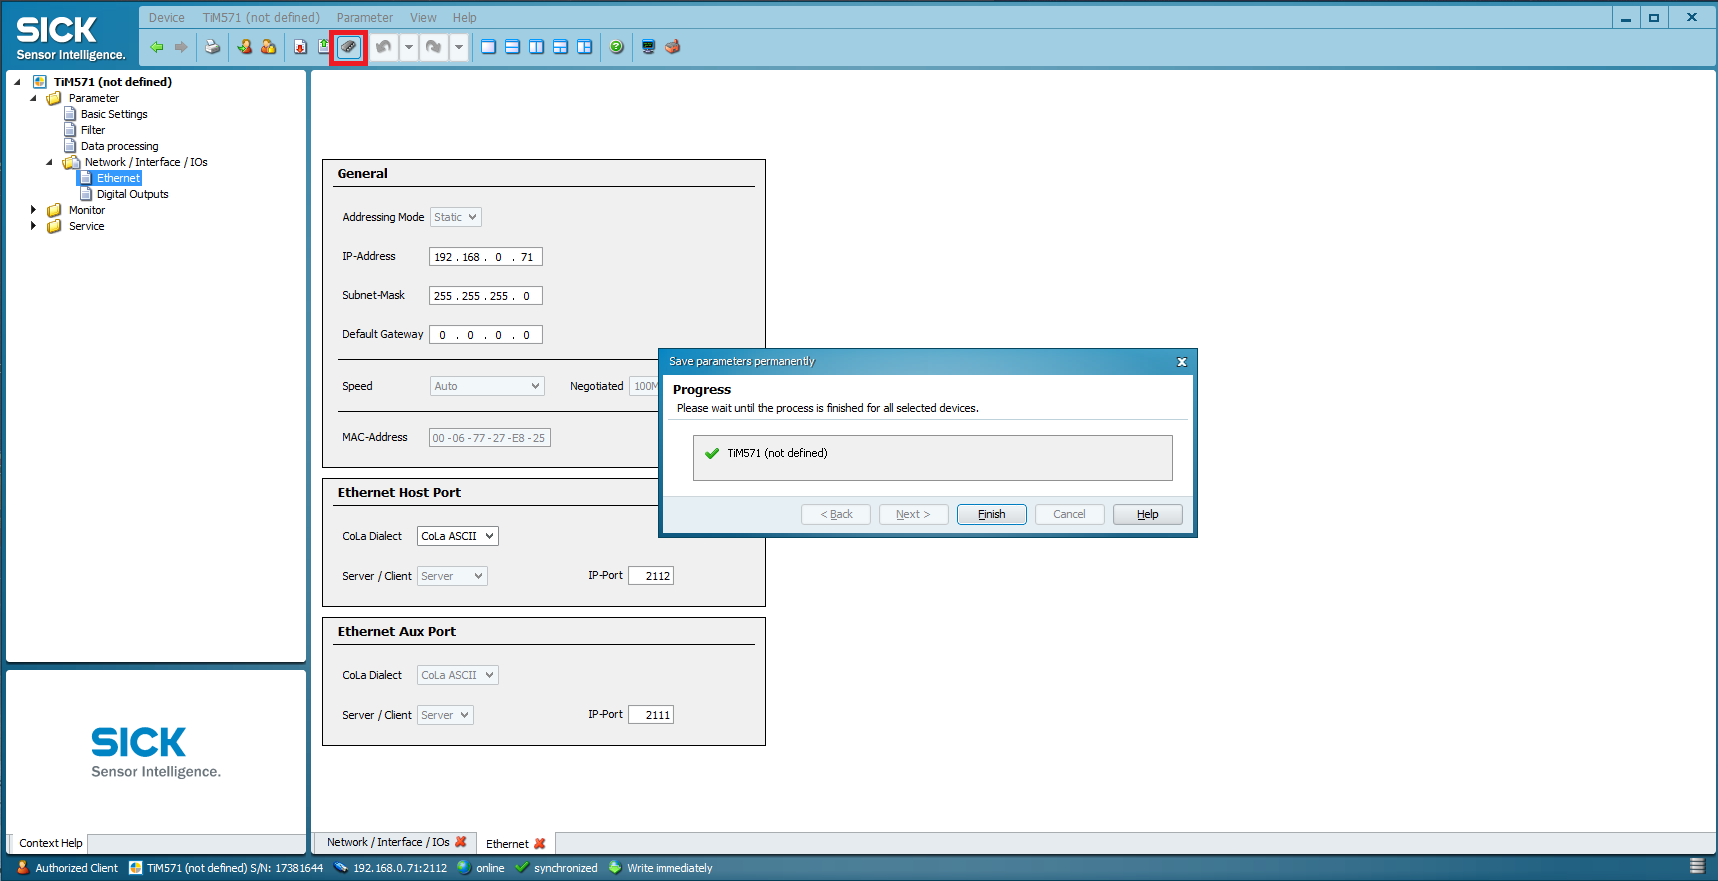Click the printer icon in toolbar
Image resolution: width=1718 pixels, height=881 pixels.
click(212, 47)
